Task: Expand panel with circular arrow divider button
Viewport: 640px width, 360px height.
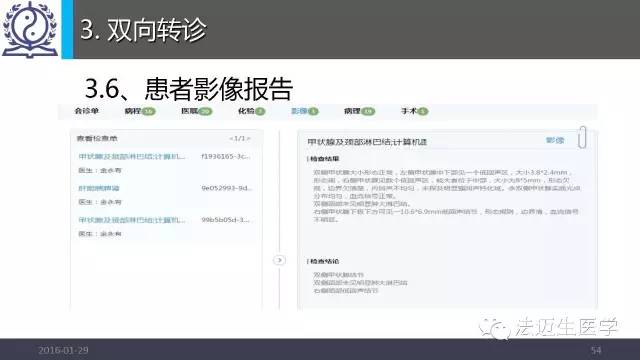Action: click(279, 260)
